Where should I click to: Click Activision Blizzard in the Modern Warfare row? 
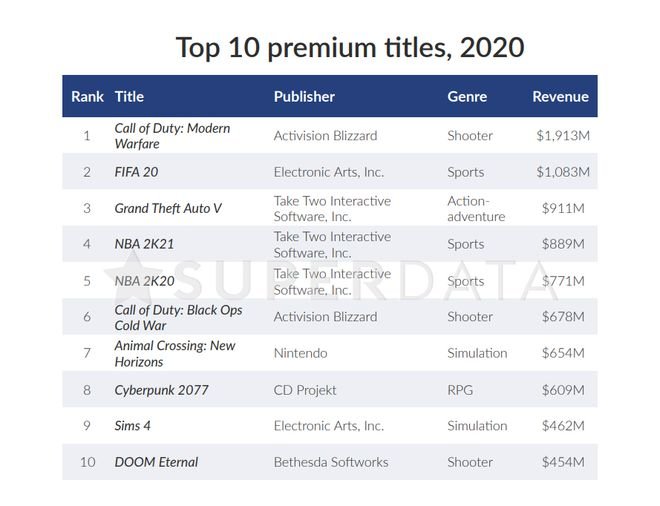tap(325, 136)
